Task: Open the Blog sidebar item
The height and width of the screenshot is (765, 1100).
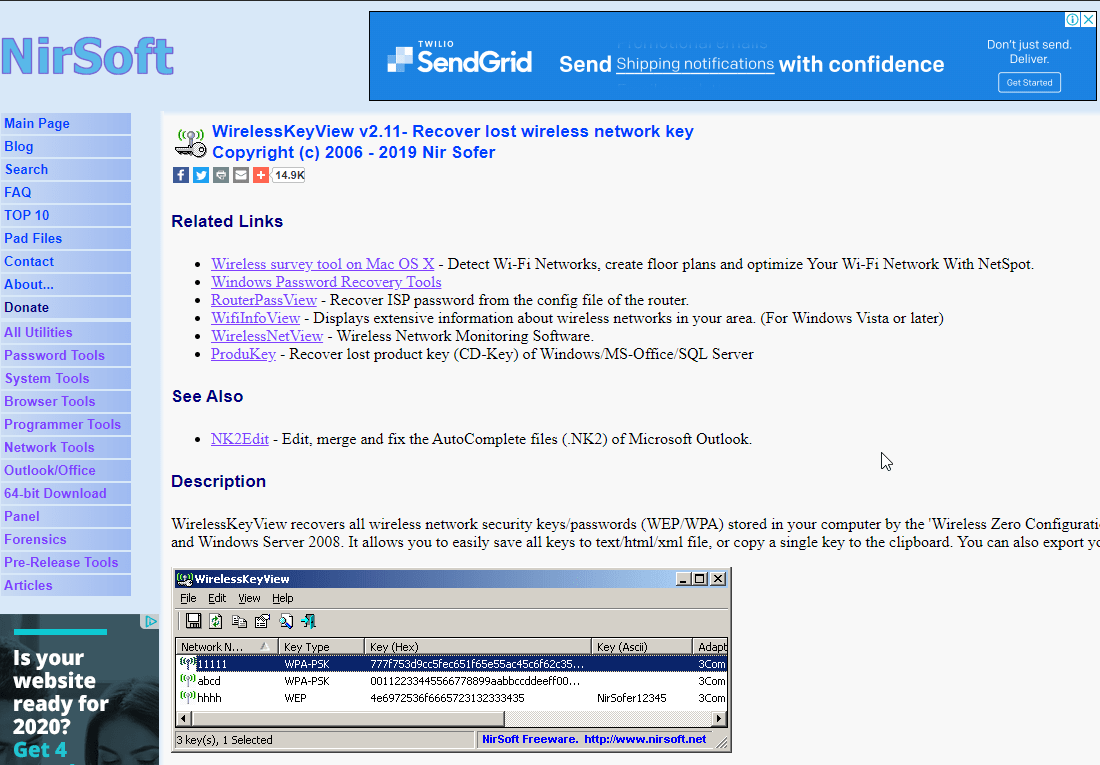Action: click(66, 147)
